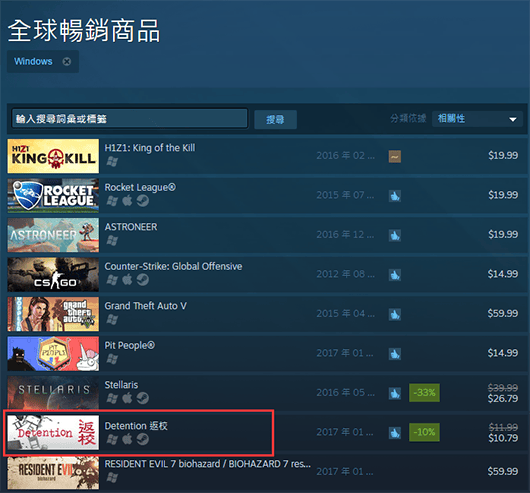Click the thumbs-up review icon for Grand Theft Auto V
The image size is (530, 493).
[394, 314]
